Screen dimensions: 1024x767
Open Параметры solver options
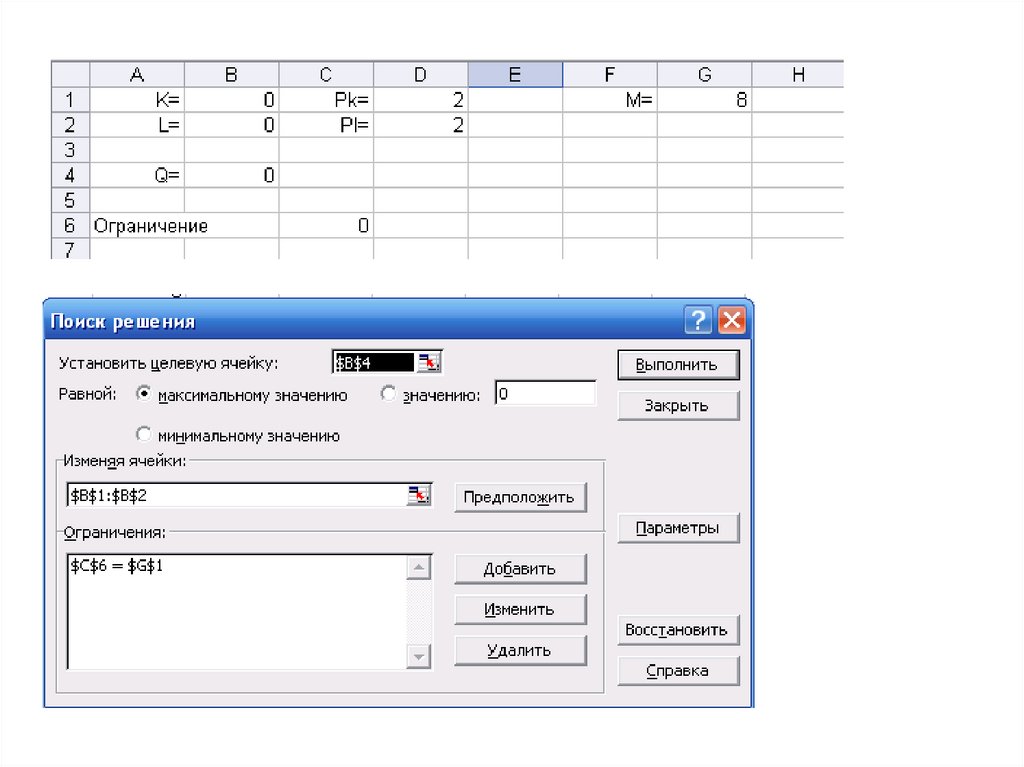(678, 528)
